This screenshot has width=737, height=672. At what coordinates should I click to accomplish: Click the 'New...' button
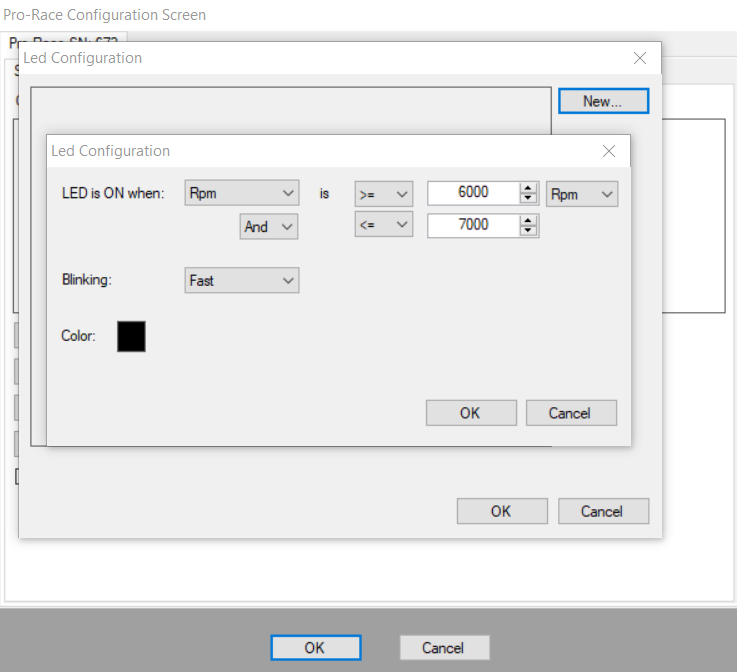[x=603, y=101]
